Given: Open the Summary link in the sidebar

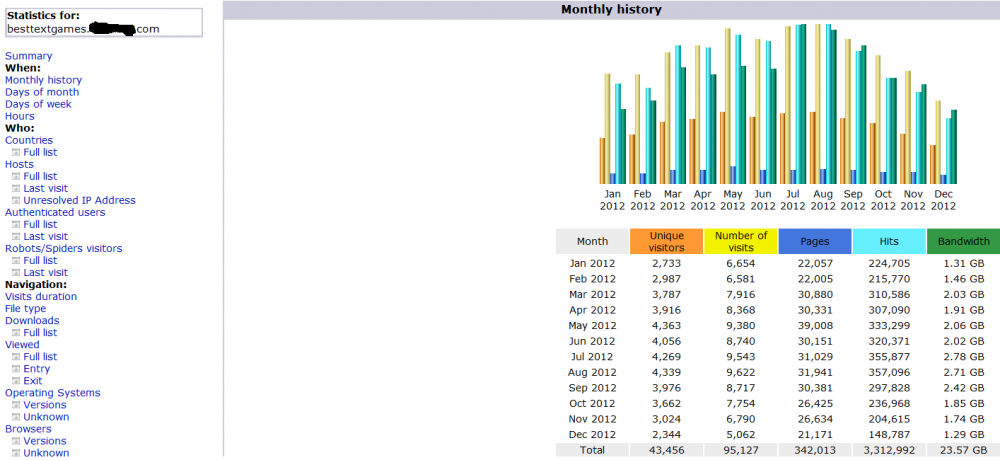Looking at the screenshot, I should point(28,56).
